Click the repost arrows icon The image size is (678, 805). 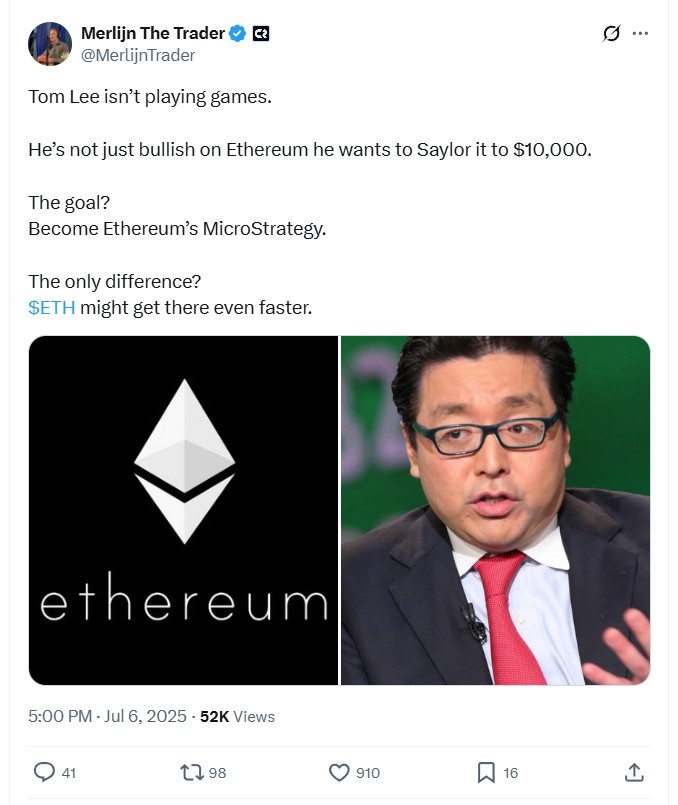coord(190,772)
